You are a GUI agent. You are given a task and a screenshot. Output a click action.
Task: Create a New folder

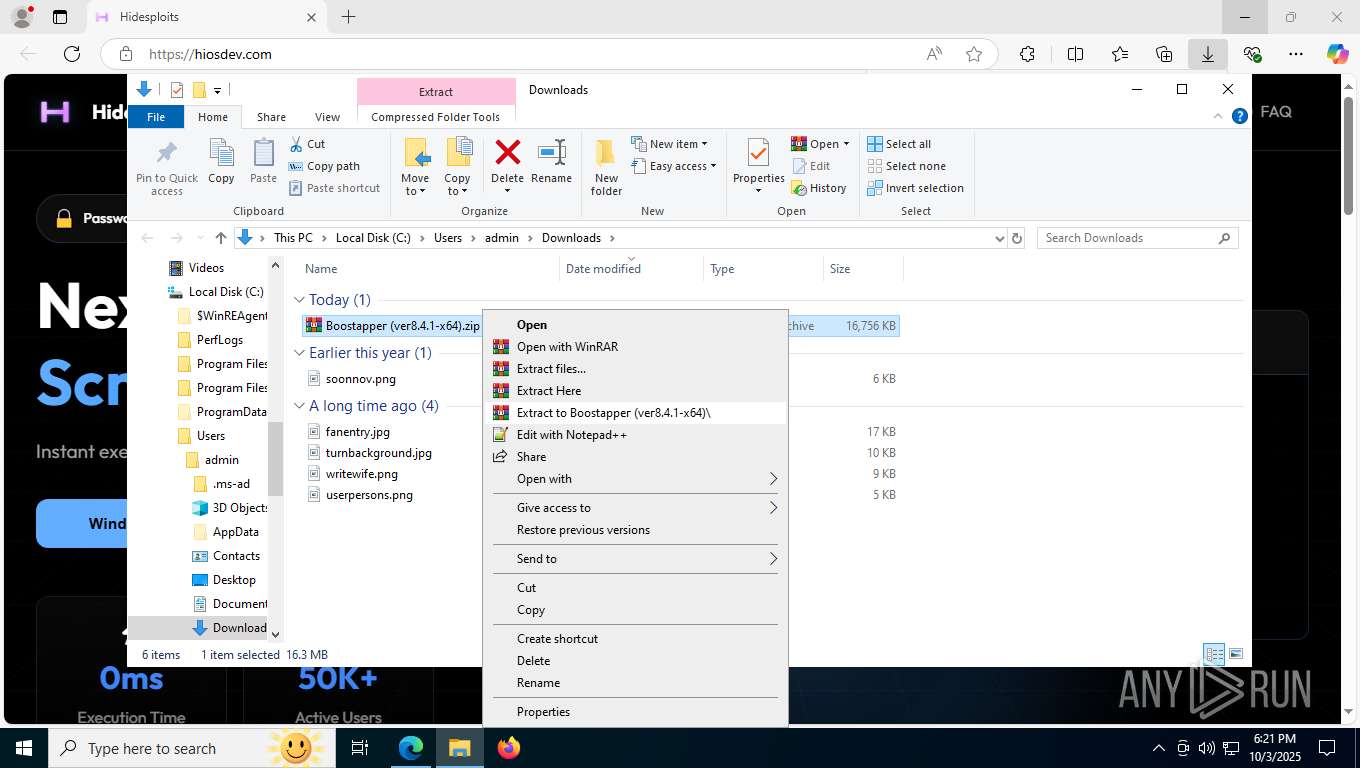pyautogui.click(x=606, y=167)
